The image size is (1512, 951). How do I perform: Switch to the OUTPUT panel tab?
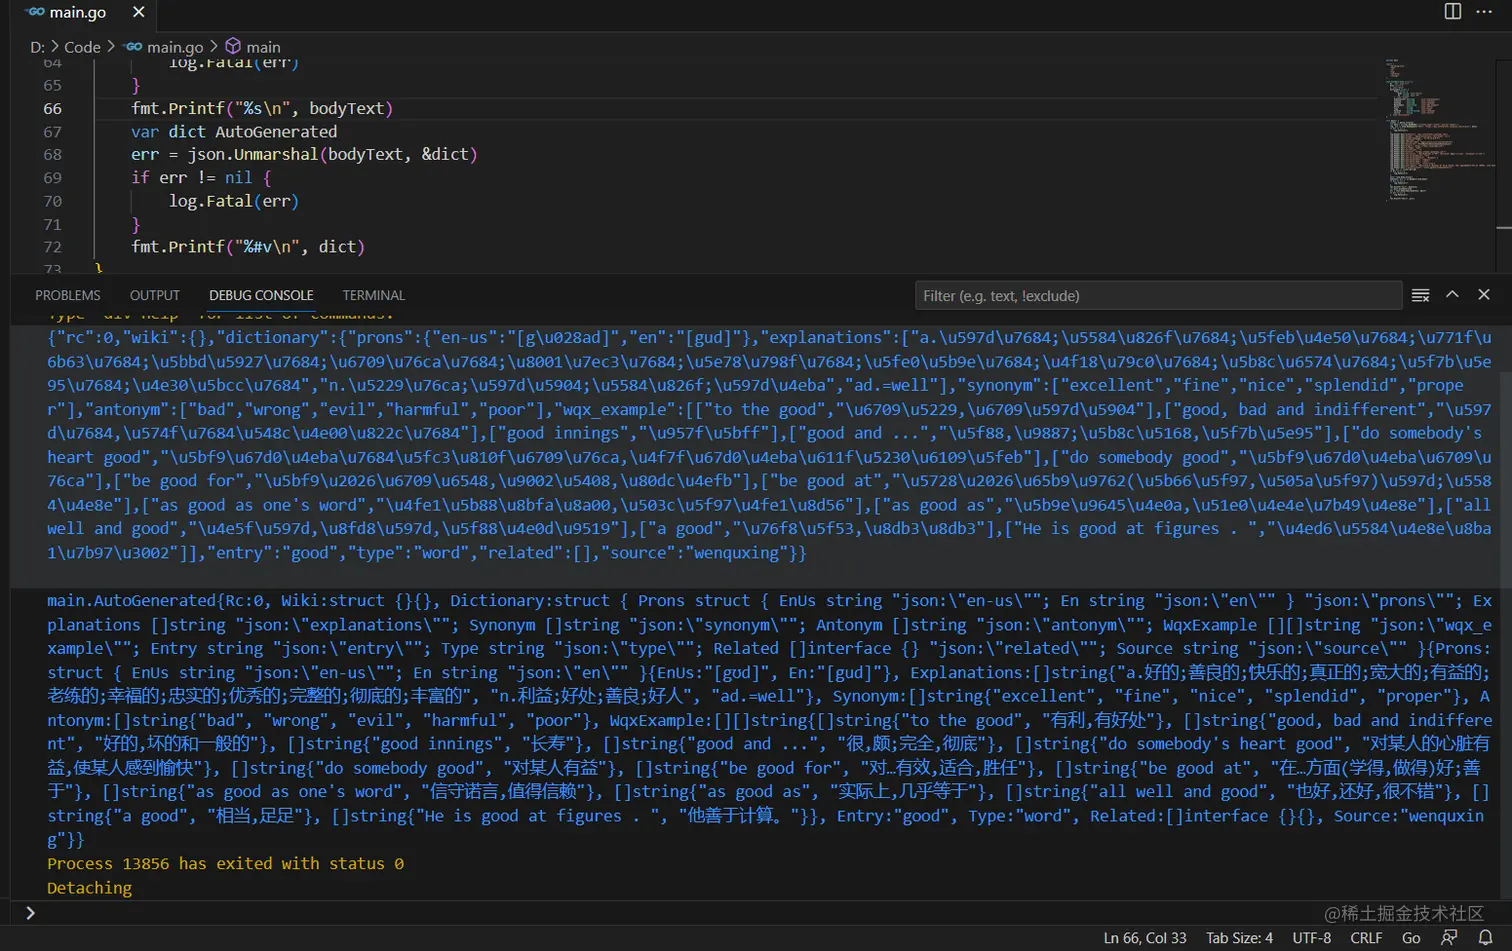point(155,295)
